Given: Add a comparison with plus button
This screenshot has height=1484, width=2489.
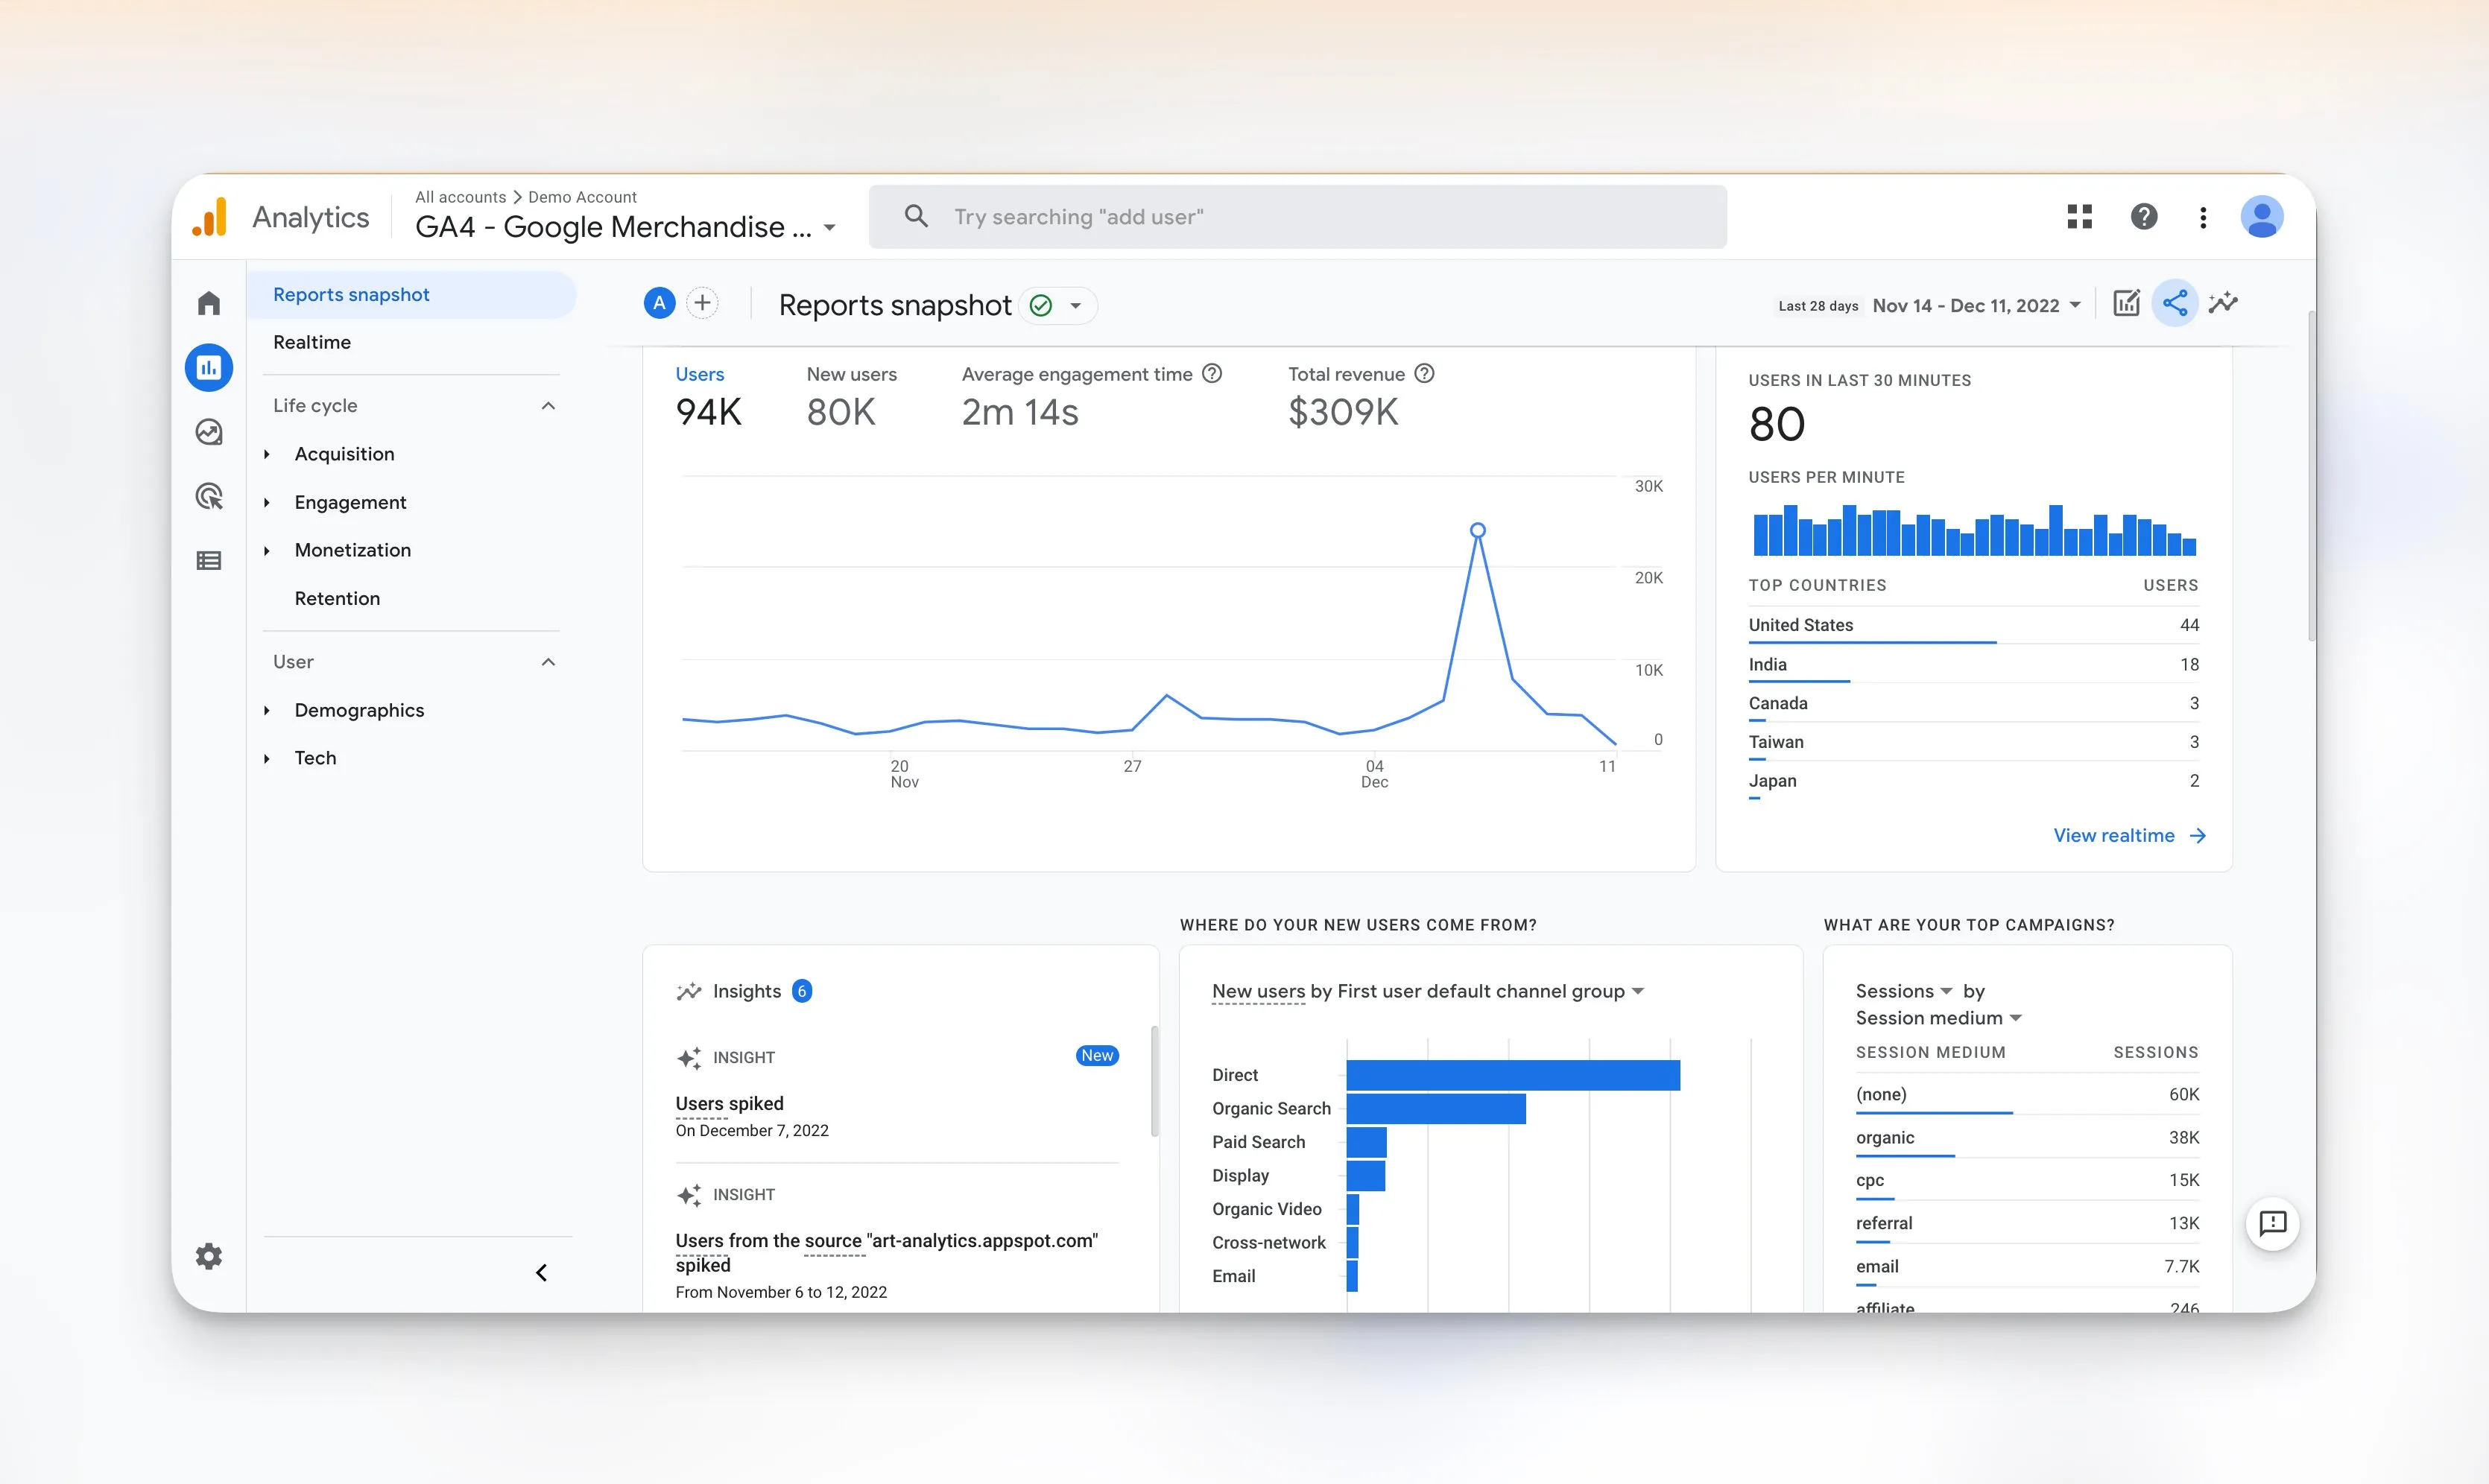Looking at the screenshot, I should coord(703,303).
